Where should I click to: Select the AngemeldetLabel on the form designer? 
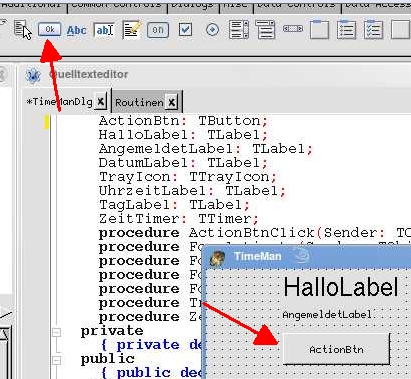(x=327, y=314)
